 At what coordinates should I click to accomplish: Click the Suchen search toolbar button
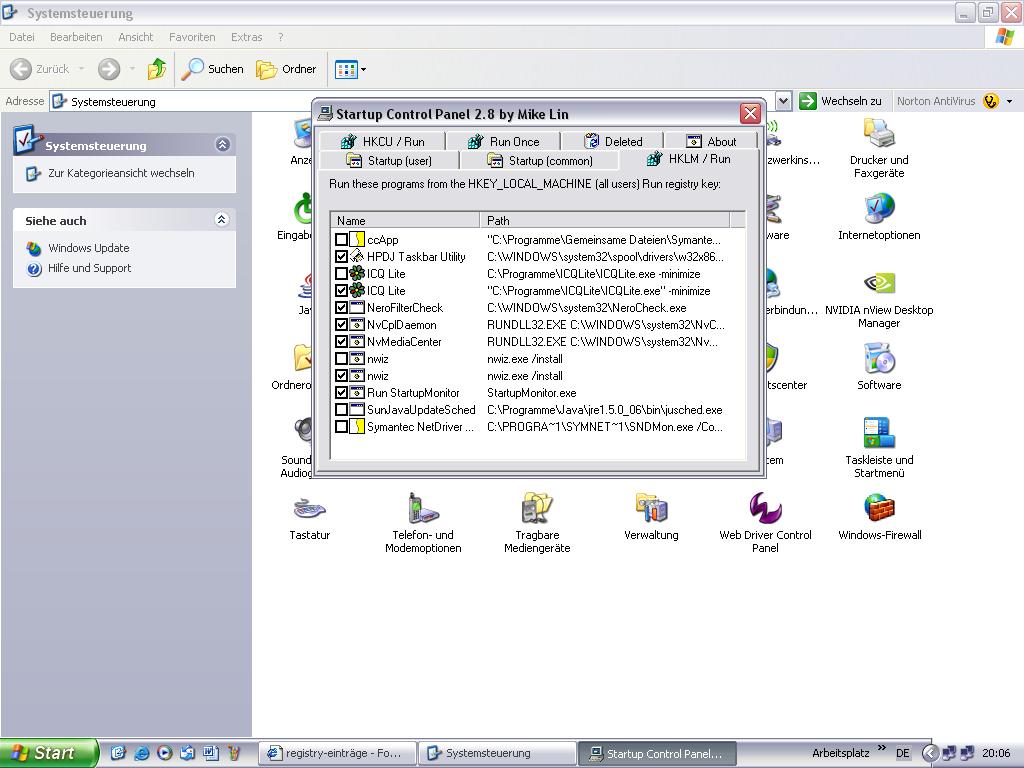click(212, 69)
